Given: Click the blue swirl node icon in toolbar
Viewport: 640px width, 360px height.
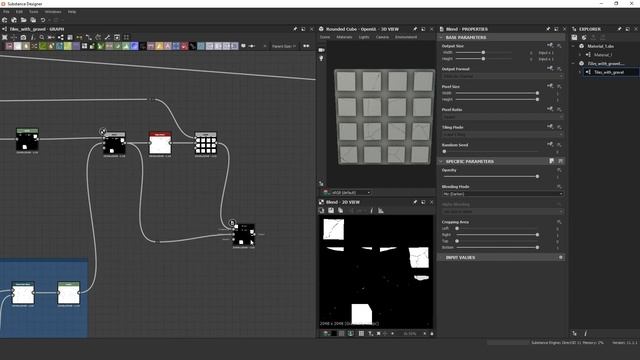Looking at the screenshot, I should click(134, 46).
